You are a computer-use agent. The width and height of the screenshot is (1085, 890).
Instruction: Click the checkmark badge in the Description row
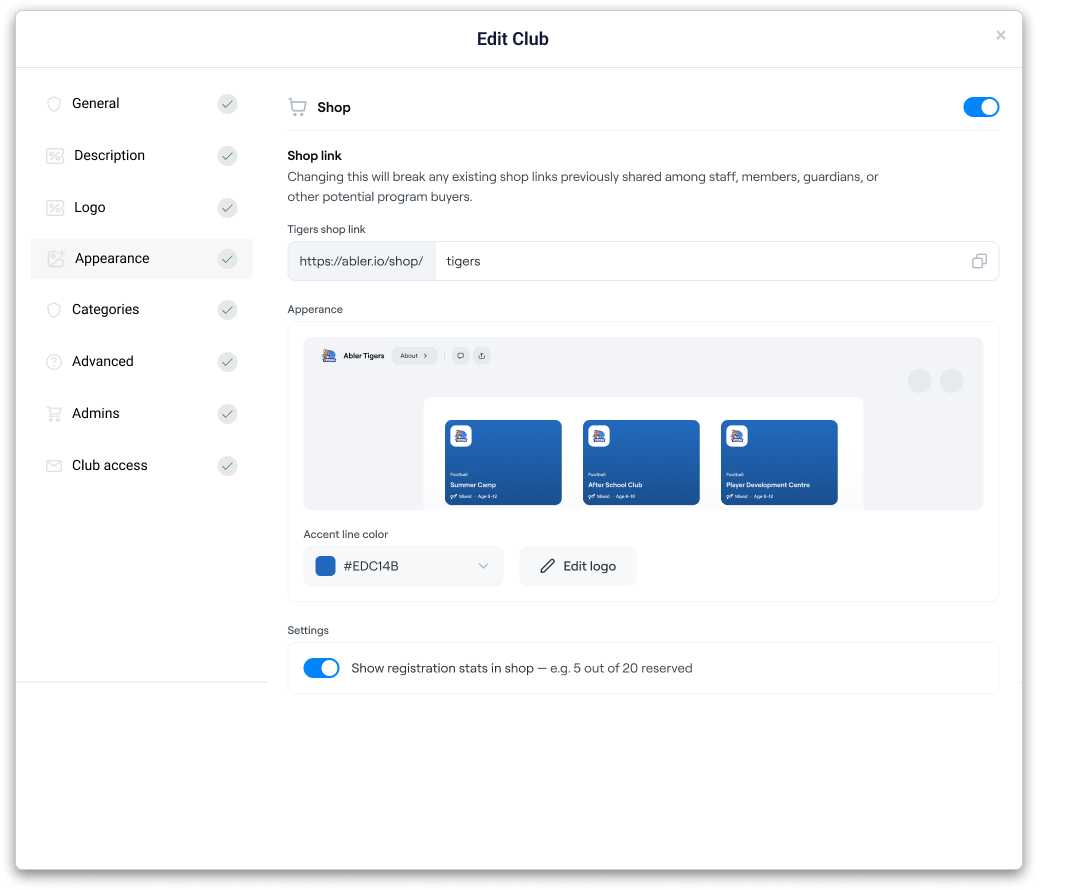[x=228, y=156]
